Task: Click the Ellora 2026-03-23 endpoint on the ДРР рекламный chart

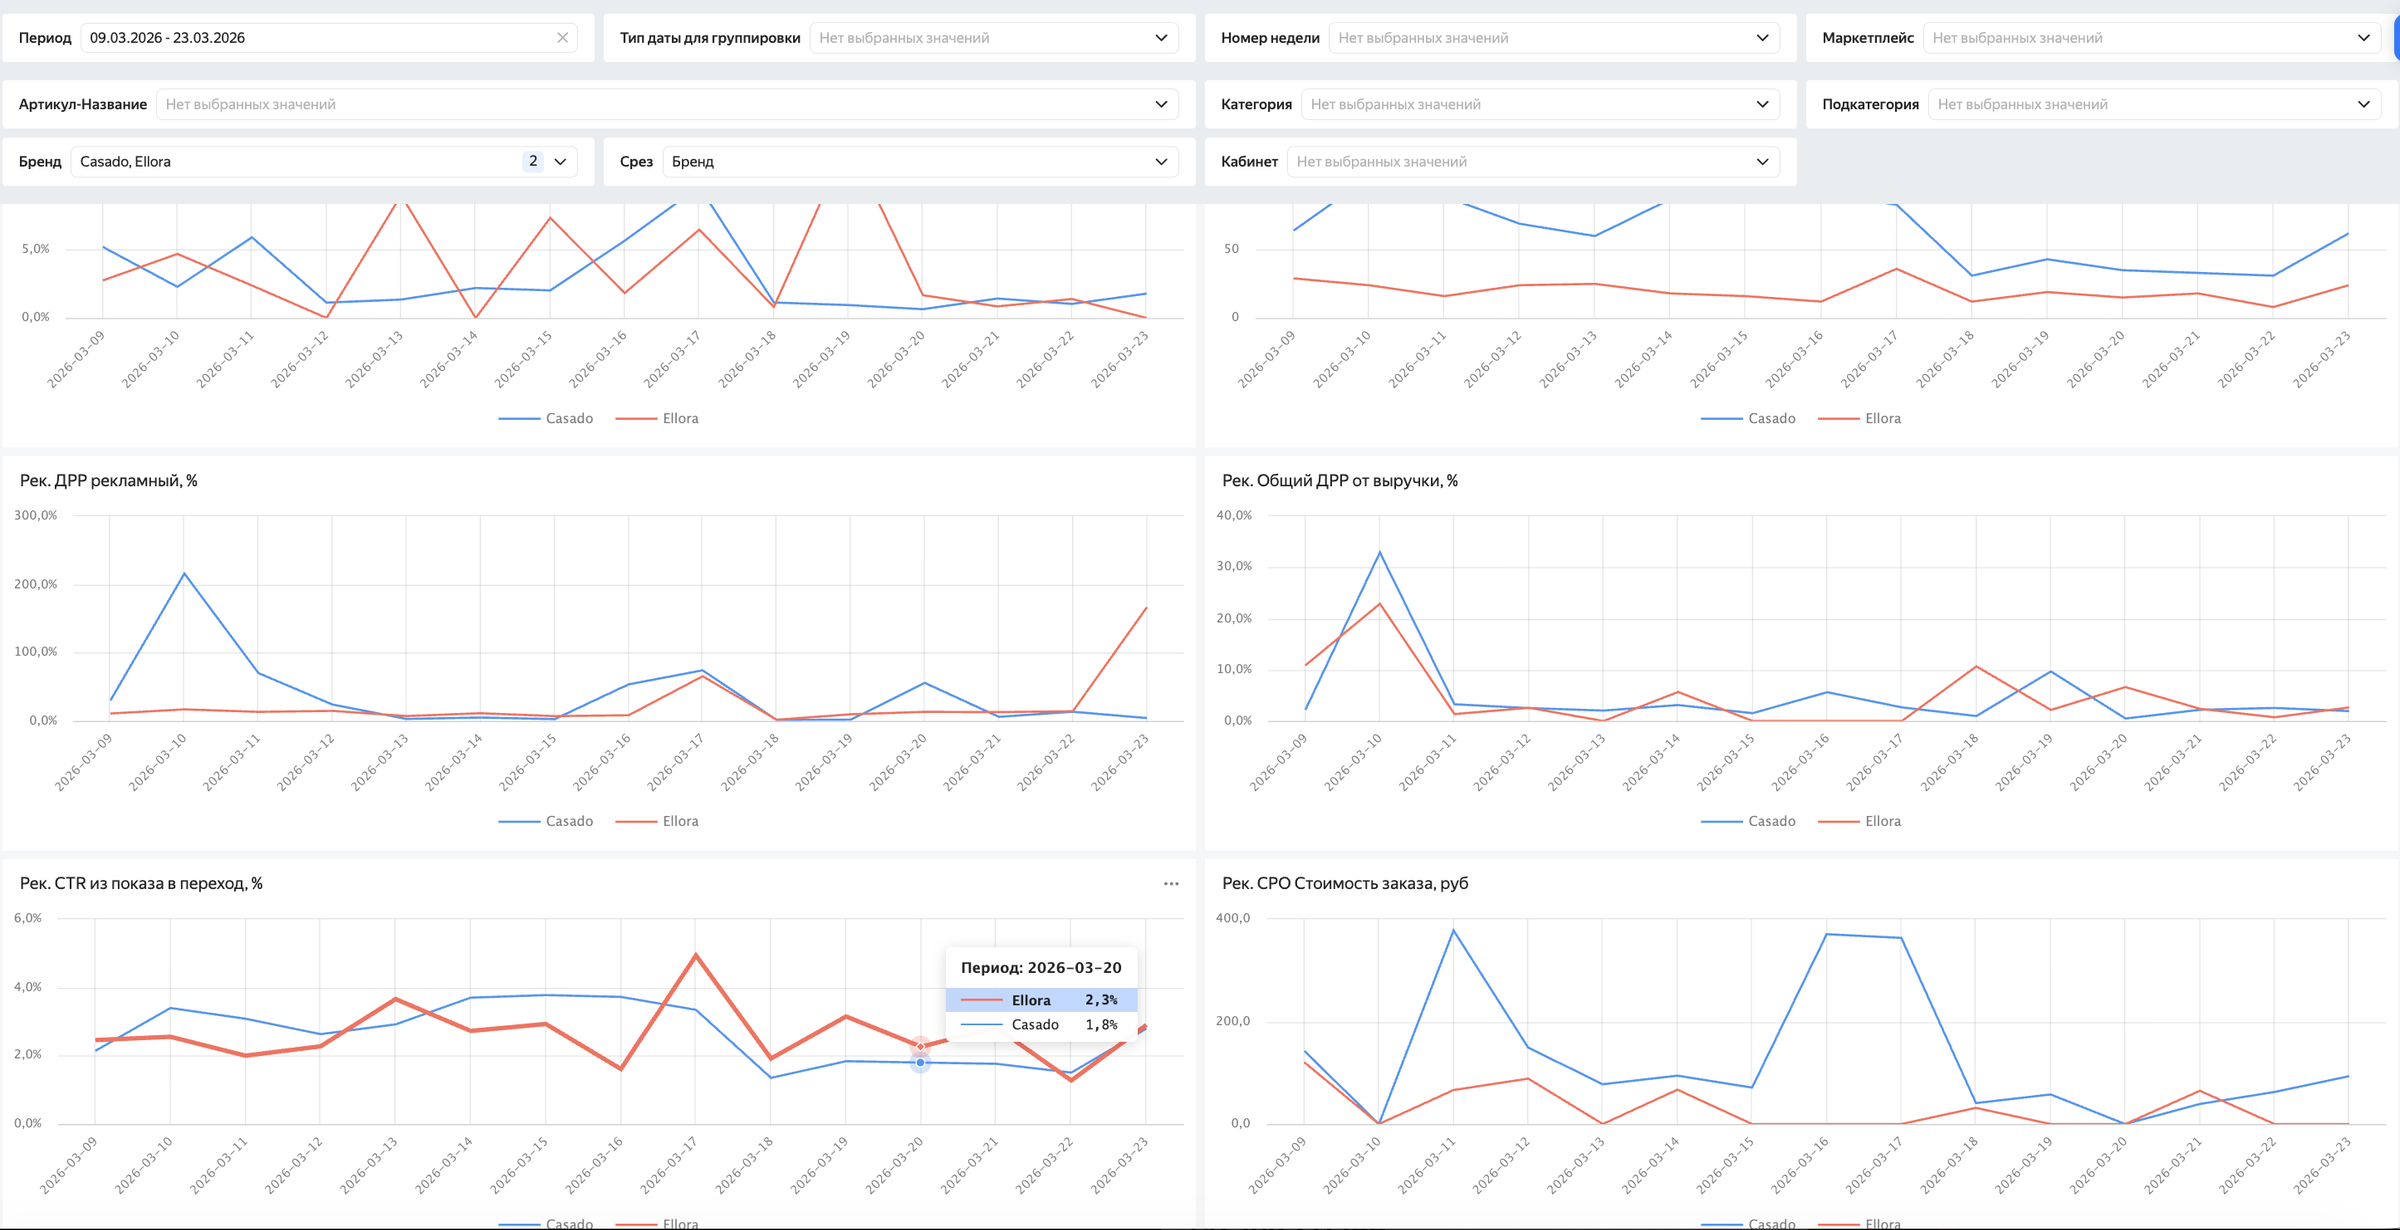Action: tap(1146, 608)
